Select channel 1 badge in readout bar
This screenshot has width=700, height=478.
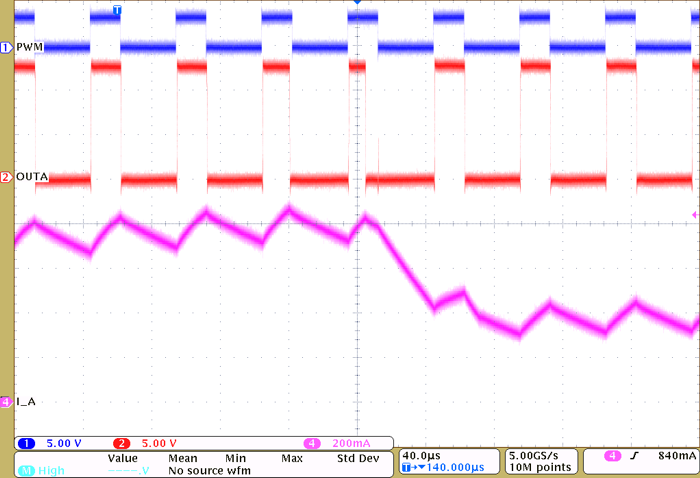[26, 443]
